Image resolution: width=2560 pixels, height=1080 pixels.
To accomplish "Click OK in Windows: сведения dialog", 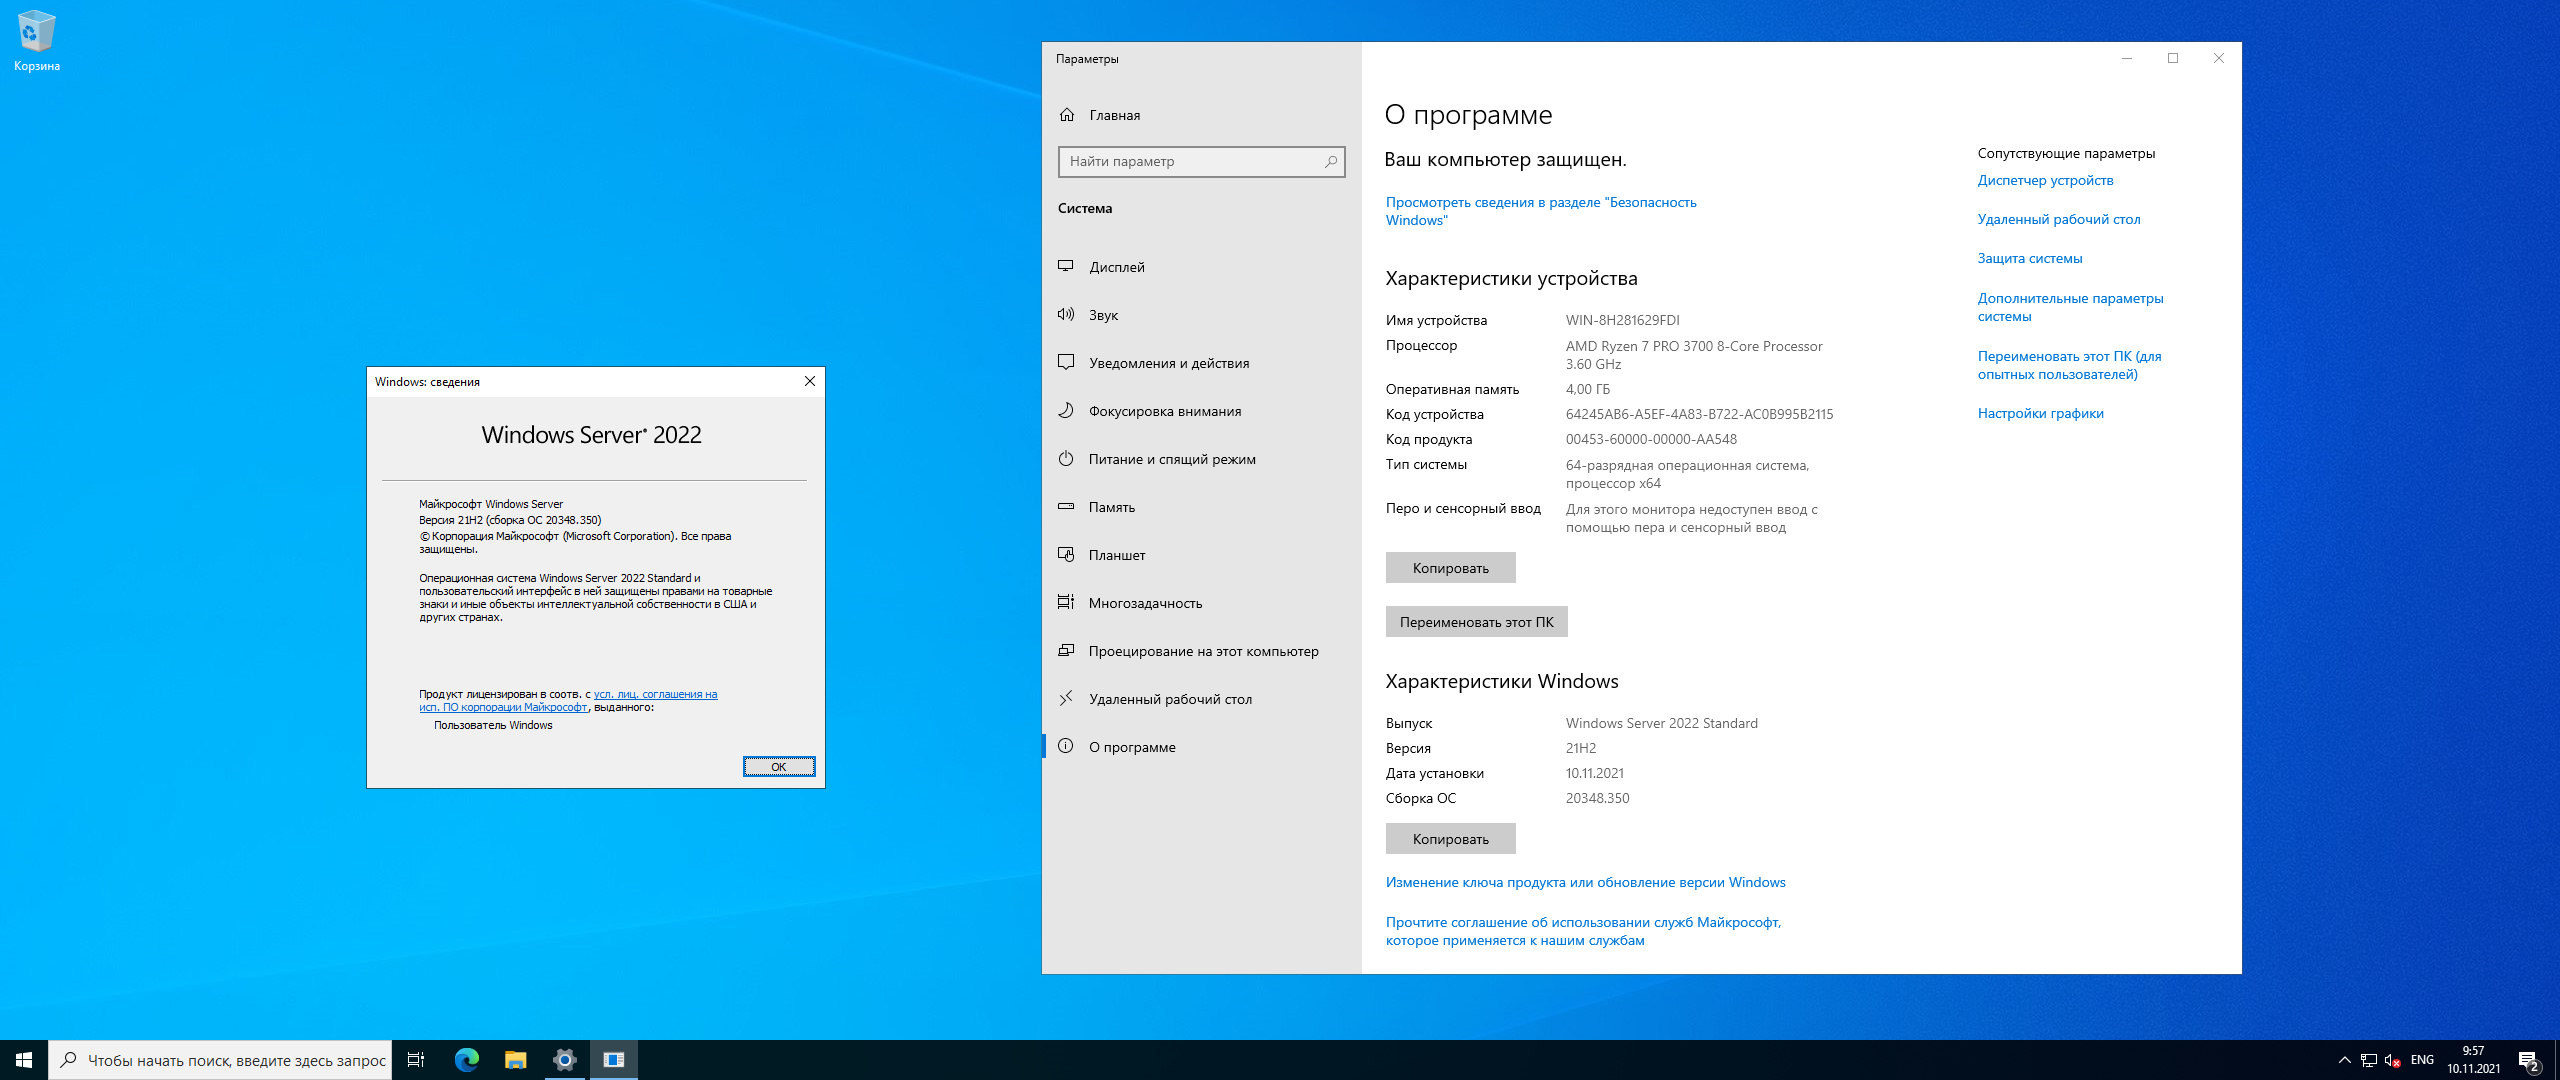I will [779, 767].
